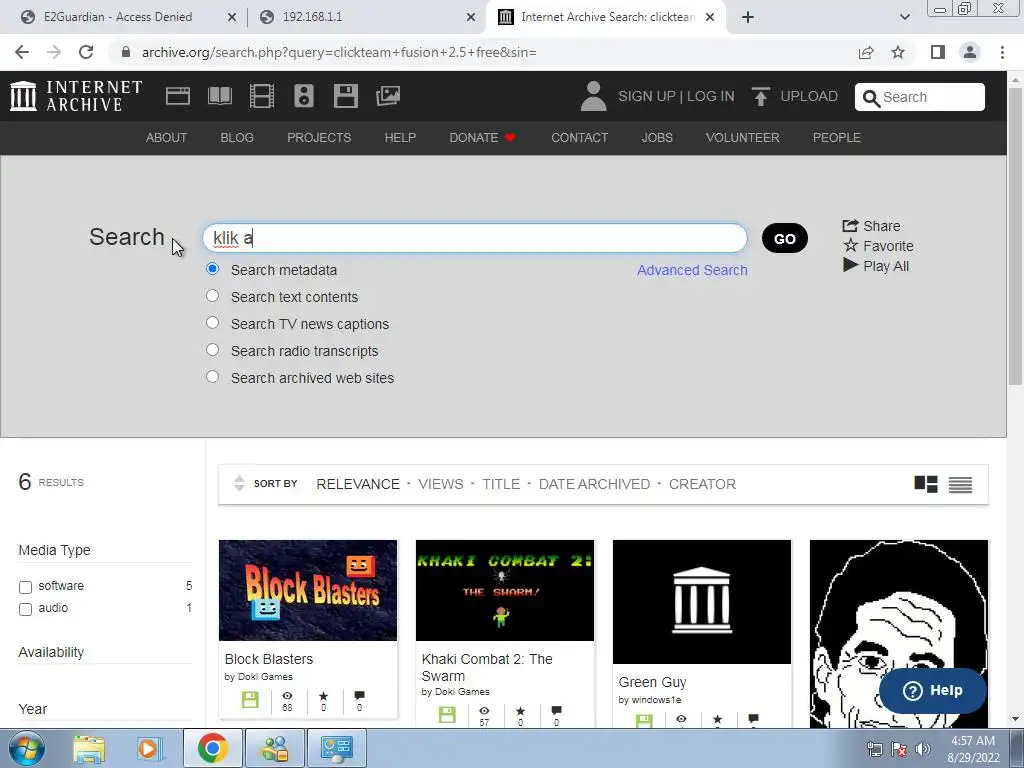
Task: Open the Images icon in the navbar
Action: 388,96
